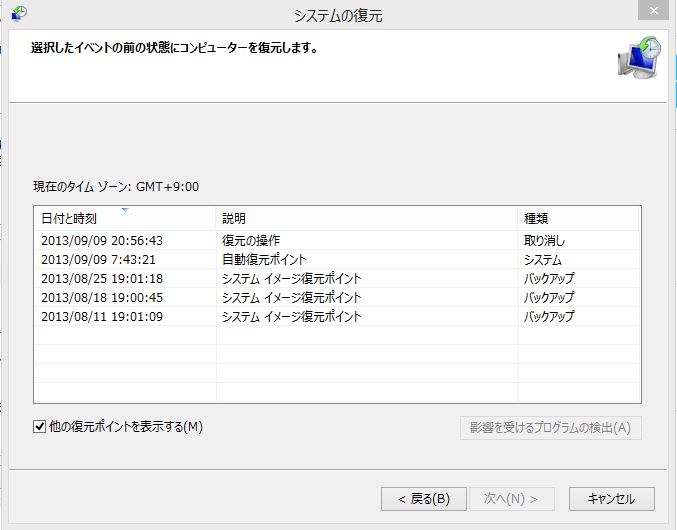Click the System Restore computer clock image
The width and height of the screenshot is (677, 530).
[638, 60]
